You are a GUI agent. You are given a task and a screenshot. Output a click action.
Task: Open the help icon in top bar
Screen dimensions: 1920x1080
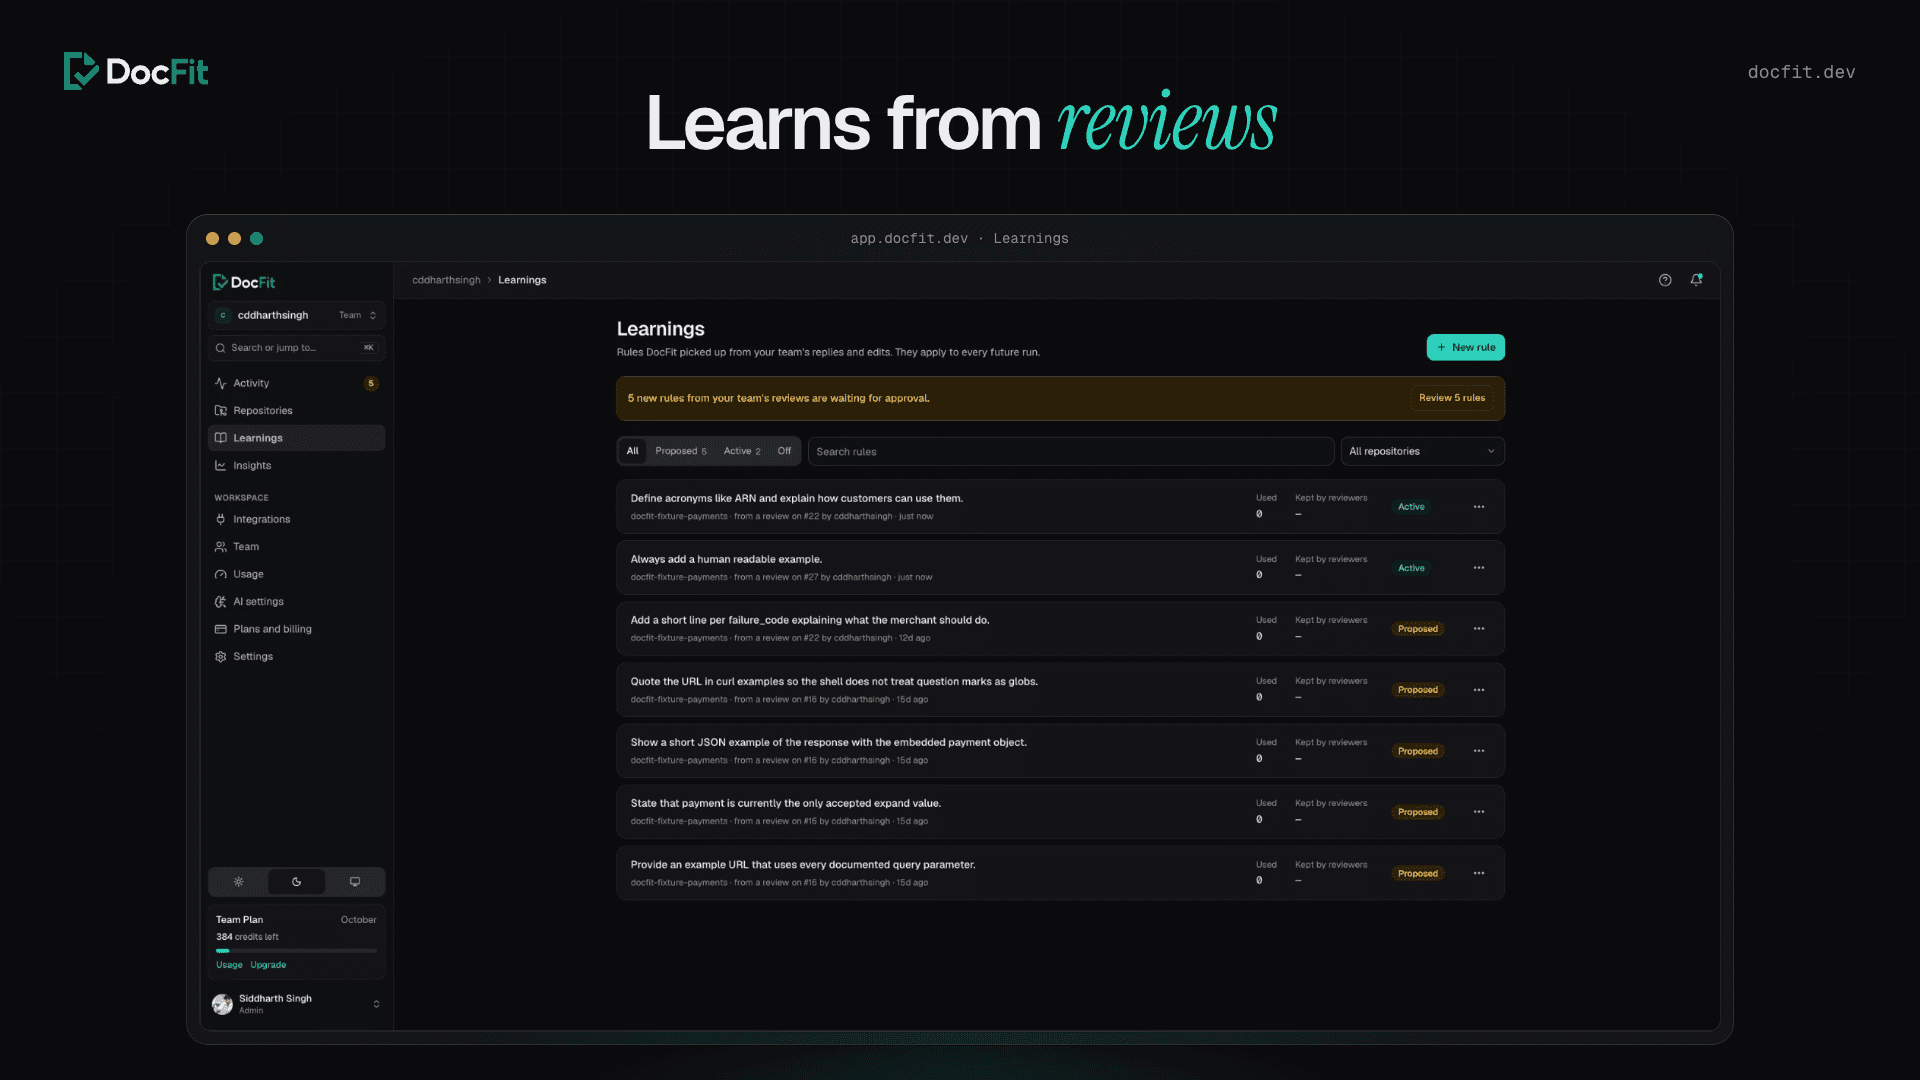coord(1665,280)
